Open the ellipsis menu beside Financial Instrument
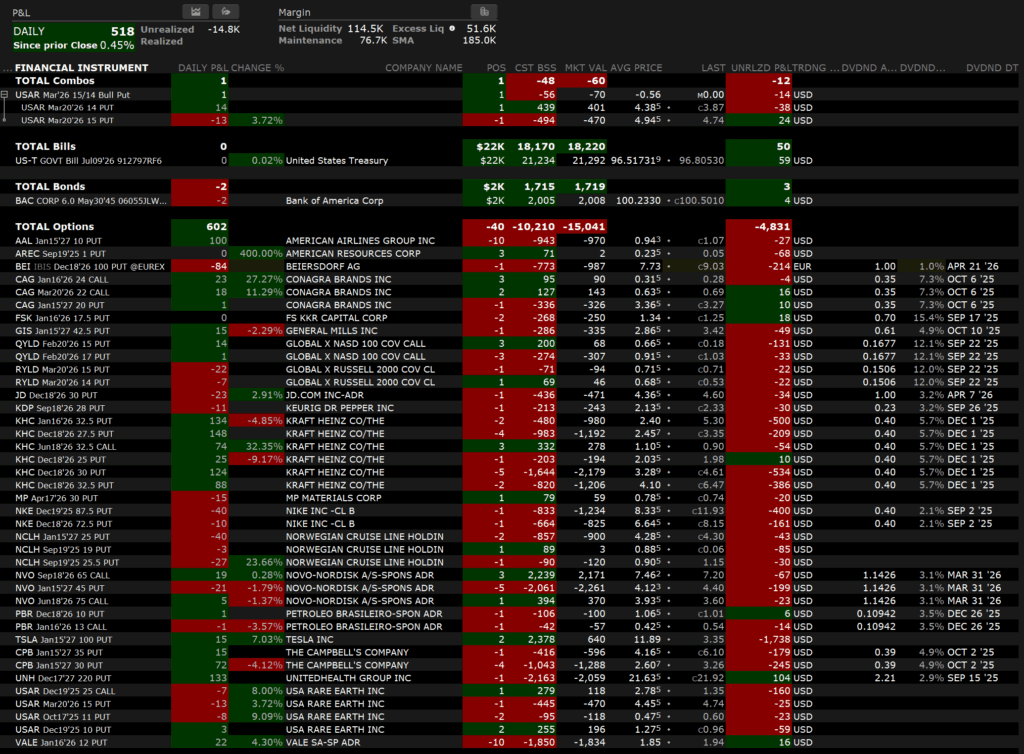This screenshot has width=1024, height=754. pos(7,67)
